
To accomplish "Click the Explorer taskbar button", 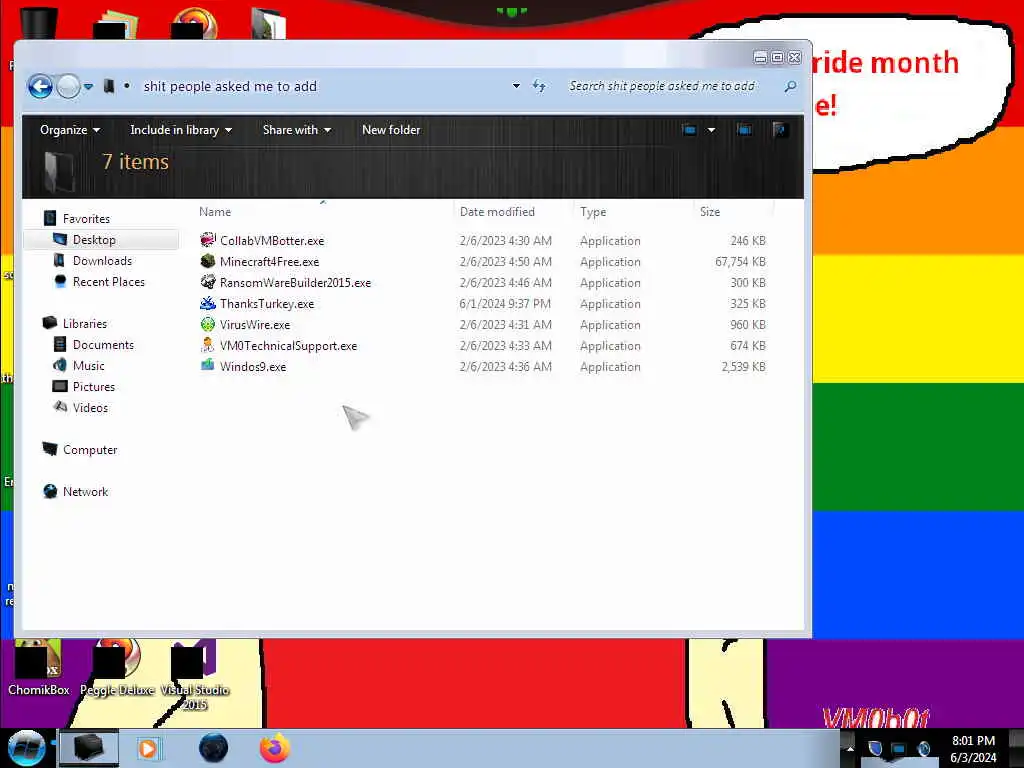I will click(x=89, y=748).
